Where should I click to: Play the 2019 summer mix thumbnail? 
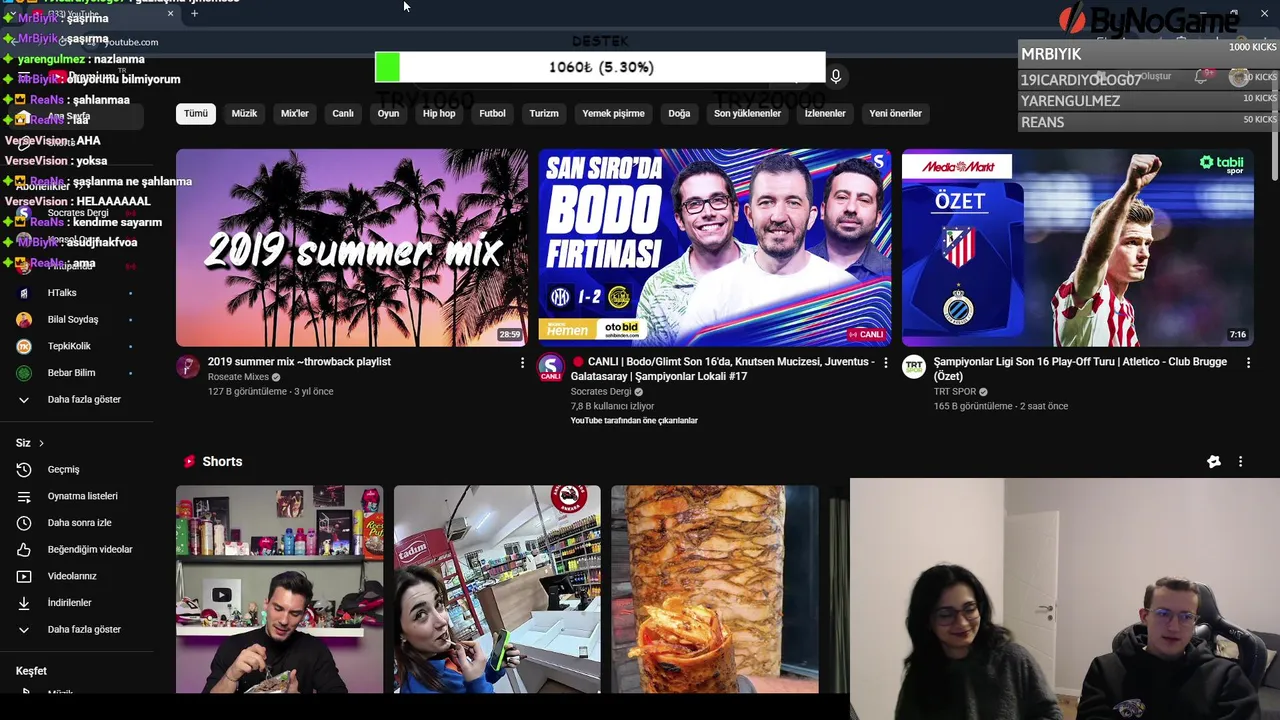coord(352,248)
